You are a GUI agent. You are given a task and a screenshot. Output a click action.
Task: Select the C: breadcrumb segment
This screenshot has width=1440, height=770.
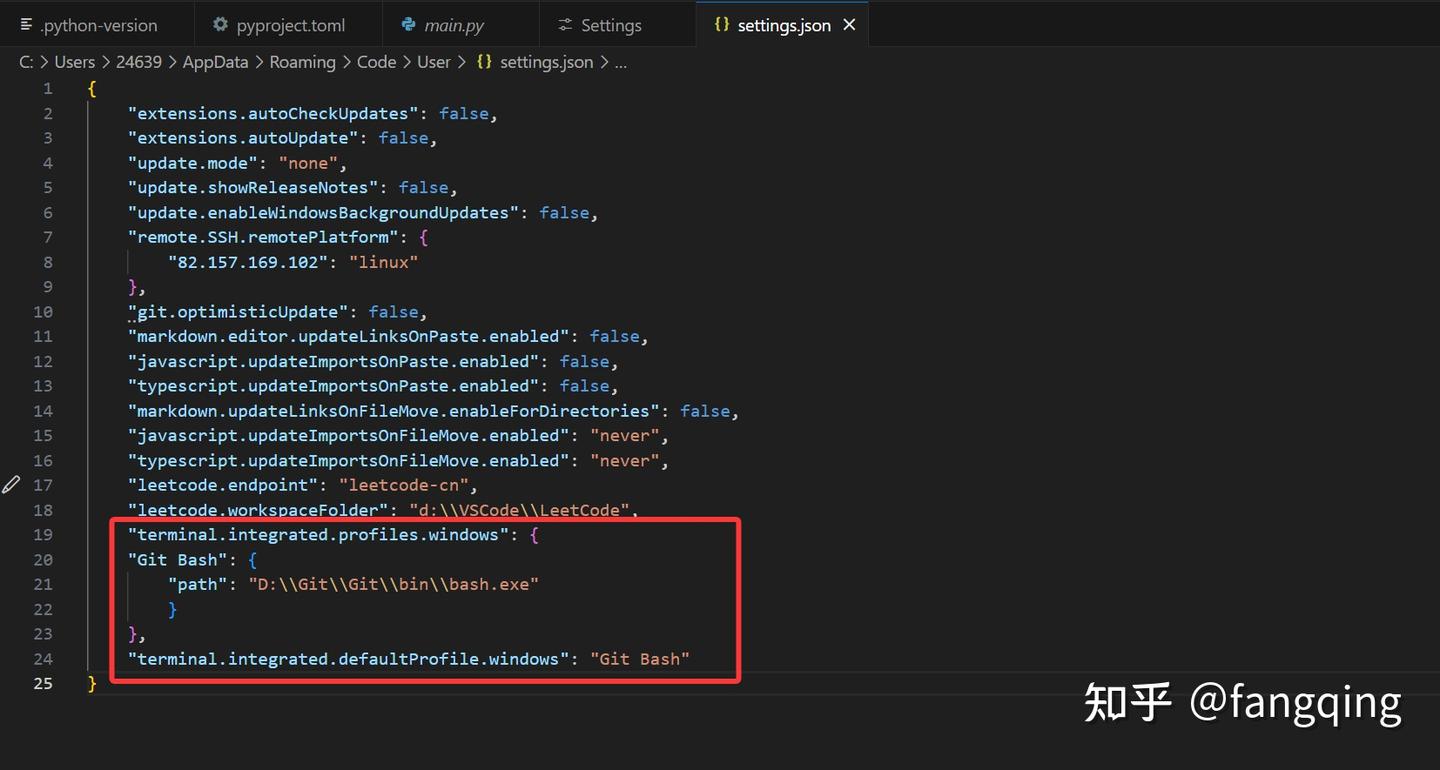[x=26, y=62]
